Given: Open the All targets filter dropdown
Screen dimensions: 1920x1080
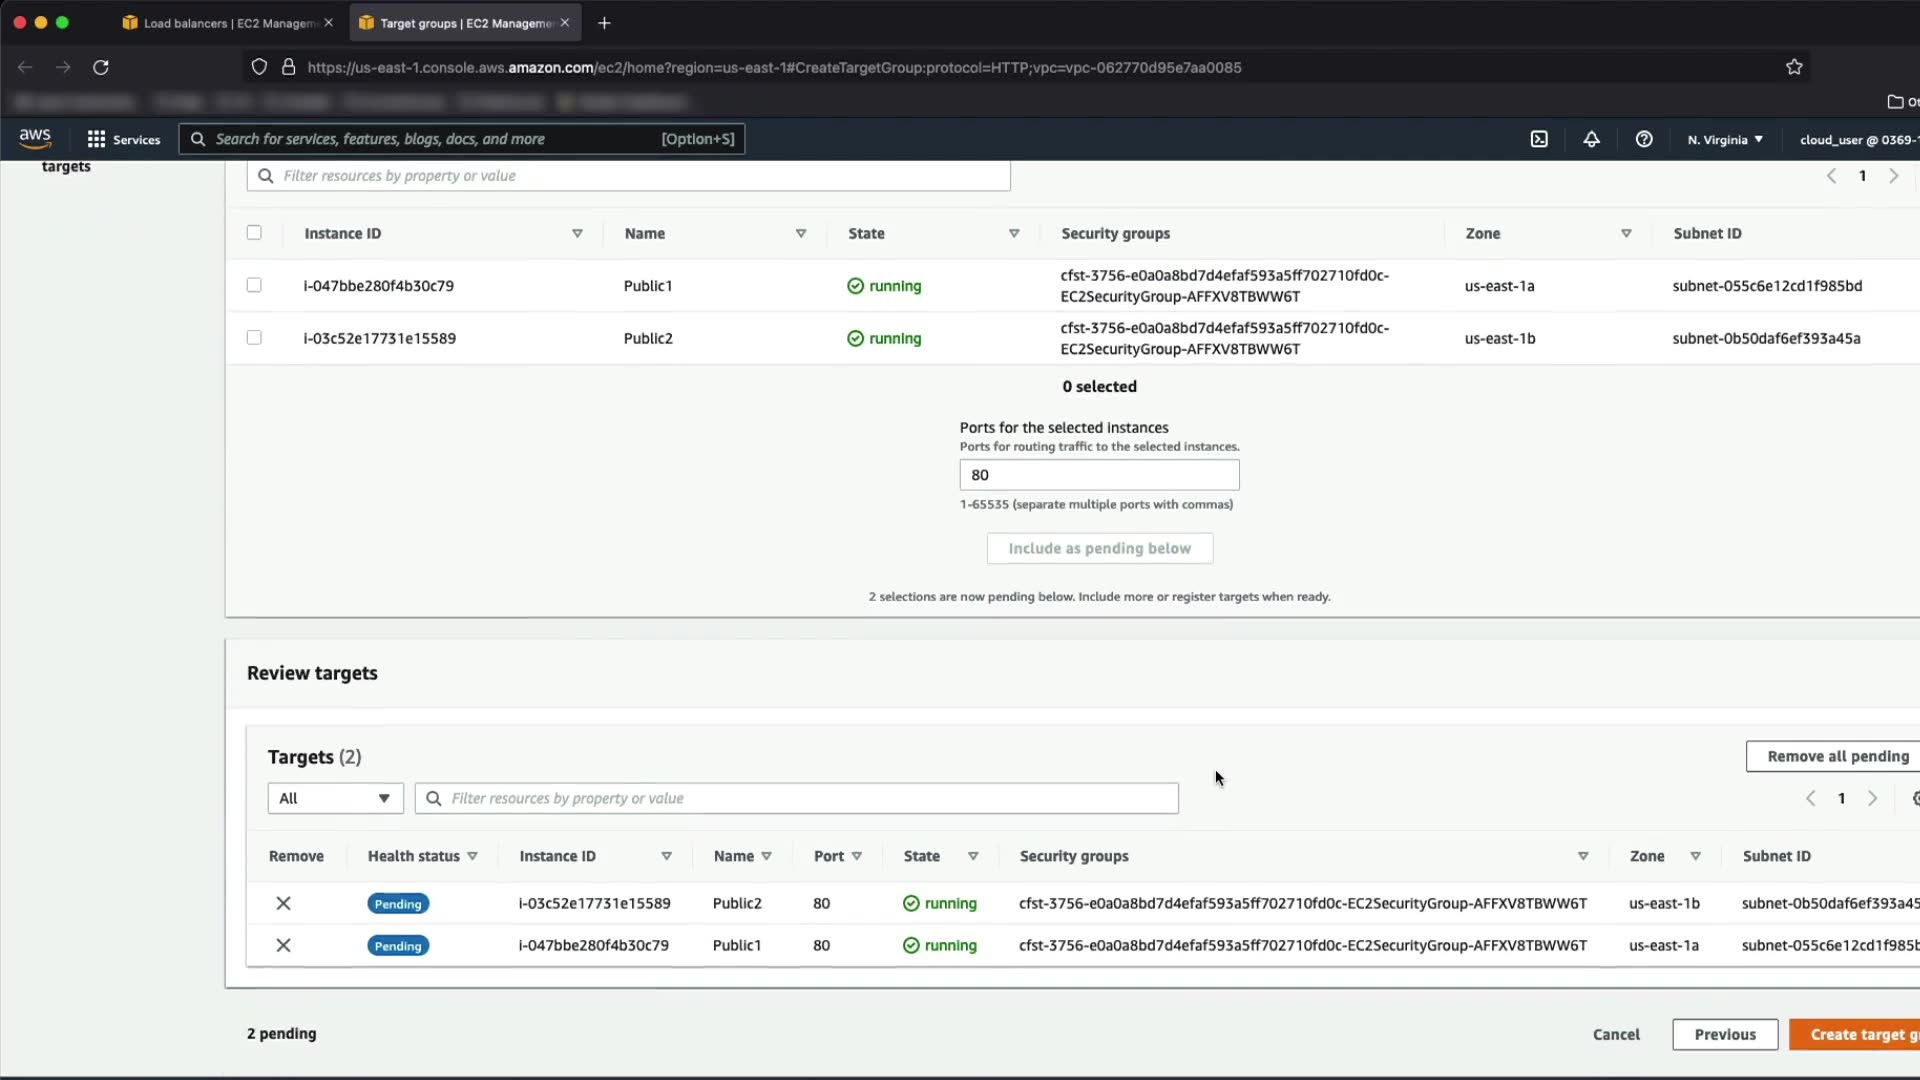Looking at the screenshot, I should point(335,798).
